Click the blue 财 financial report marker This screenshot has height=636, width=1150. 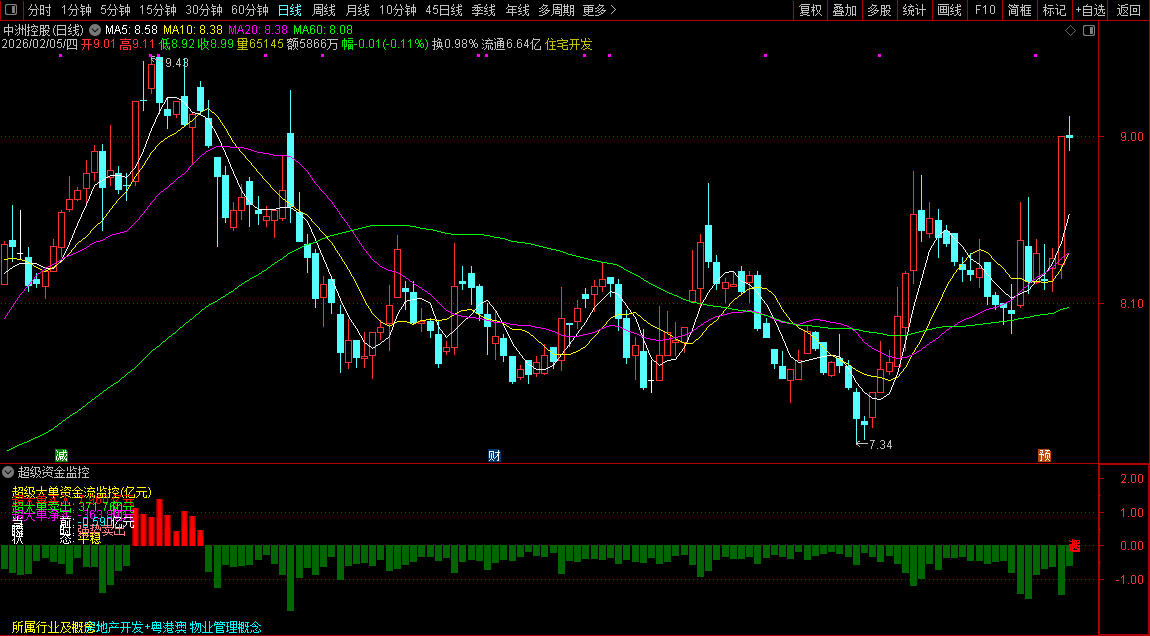[493, 456]
